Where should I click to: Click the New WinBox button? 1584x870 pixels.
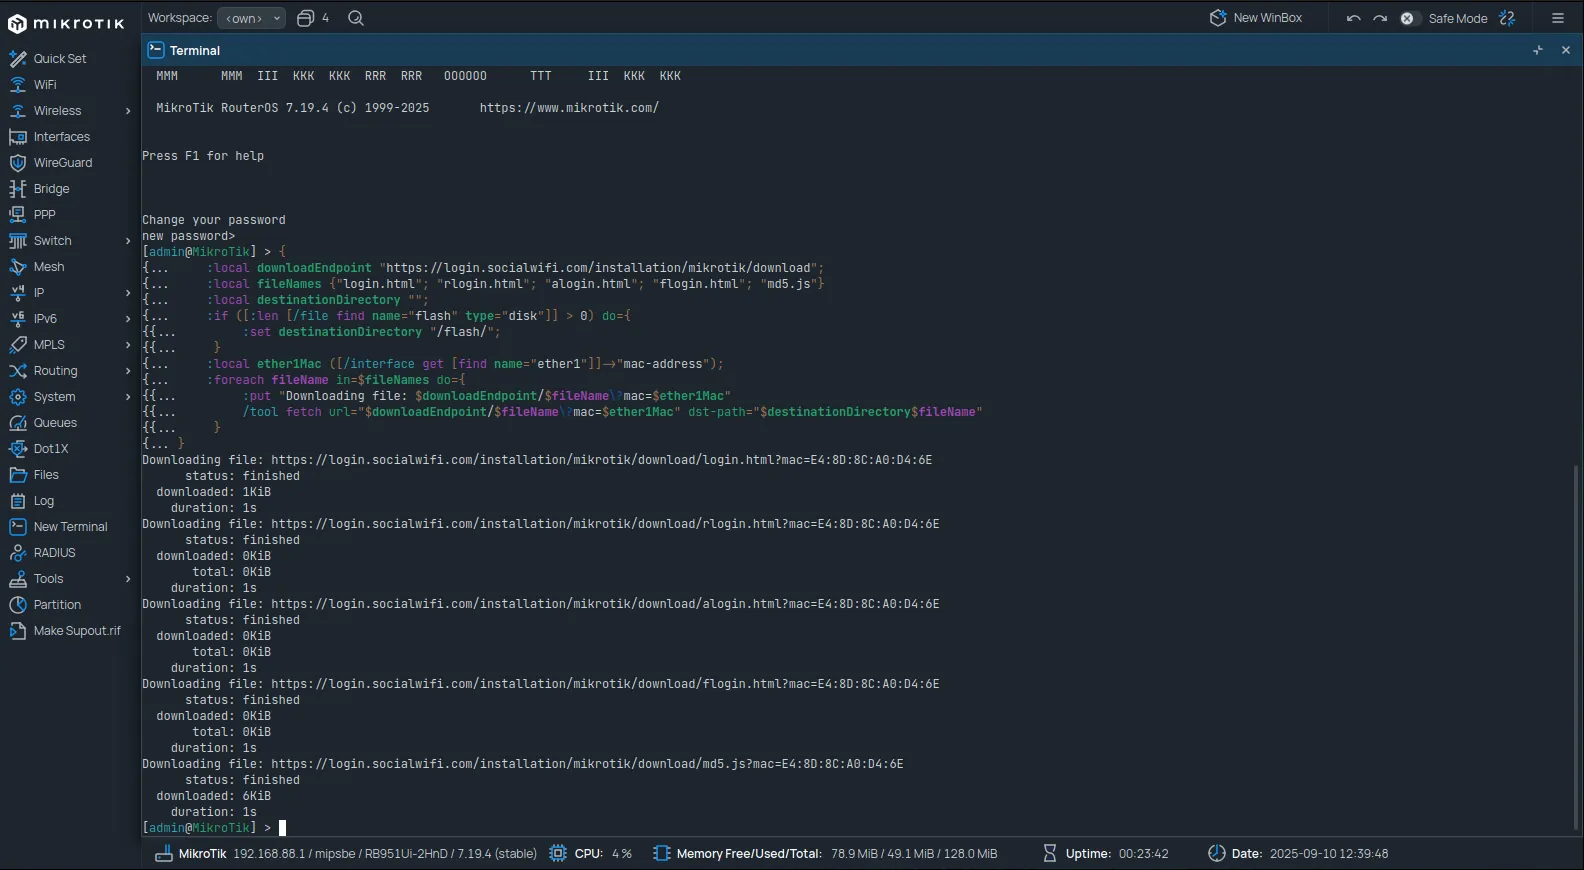[1256, 18]
